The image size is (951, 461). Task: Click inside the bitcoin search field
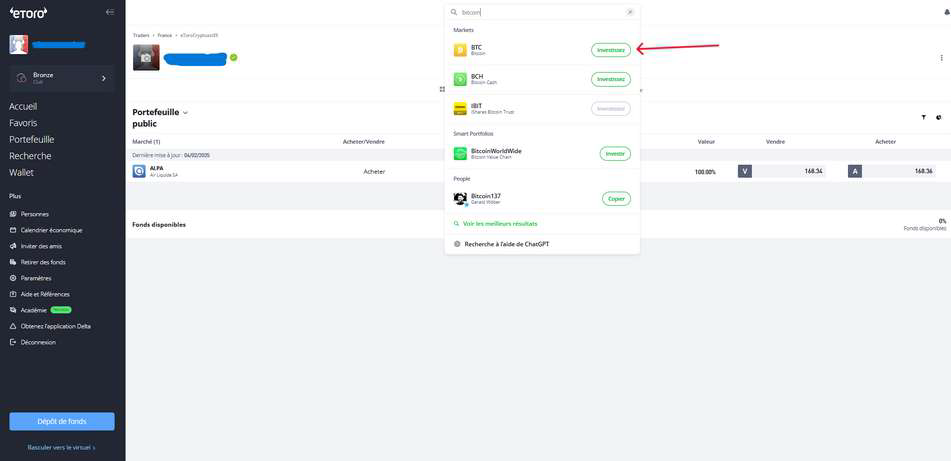[x=540, y=12]
